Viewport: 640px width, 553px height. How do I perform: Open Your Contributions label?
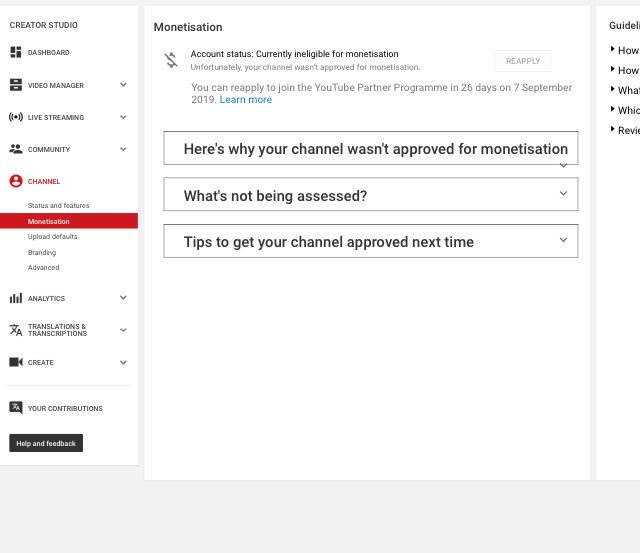[x=65, y=408]
